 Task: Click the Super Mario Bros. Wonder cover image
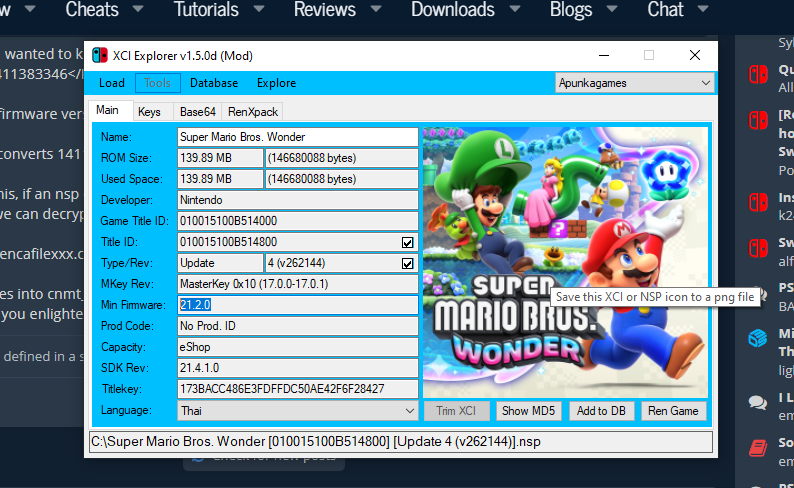coord(566,262)
